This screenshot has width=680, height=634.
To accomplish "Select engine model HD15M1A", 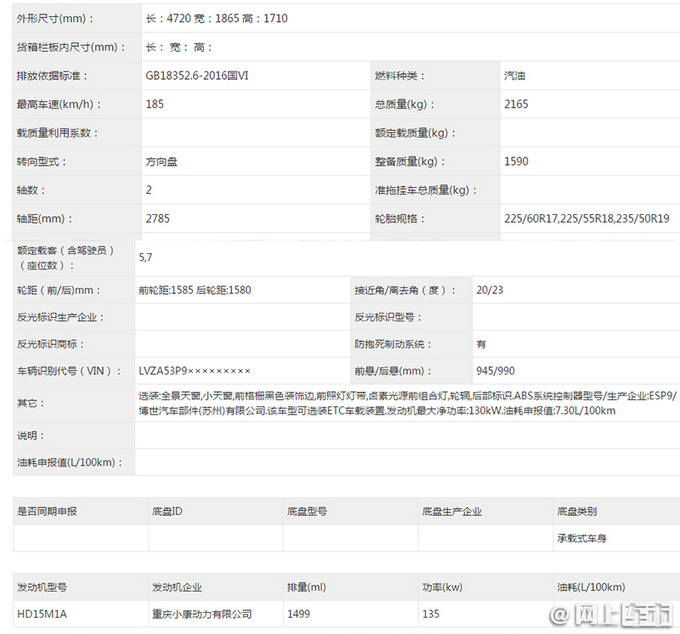I will tap(42, 614).
